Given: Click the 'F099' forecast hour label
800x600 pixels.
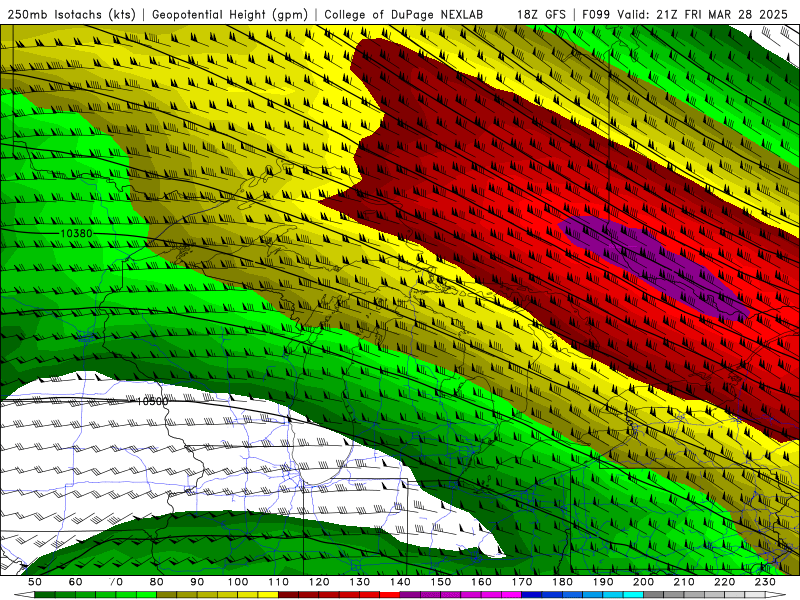Looking at the screenshot, I should coord(596,14).
